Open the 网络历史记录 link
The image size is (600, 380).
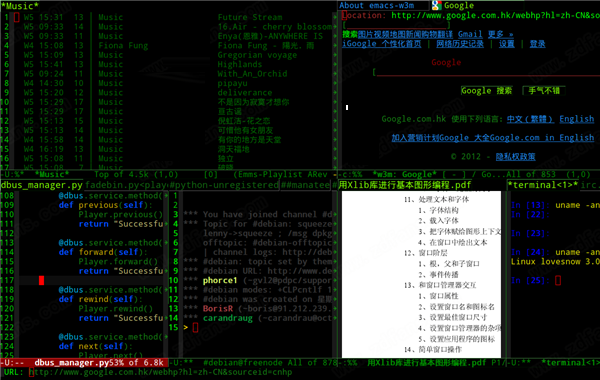coord(460,44)
